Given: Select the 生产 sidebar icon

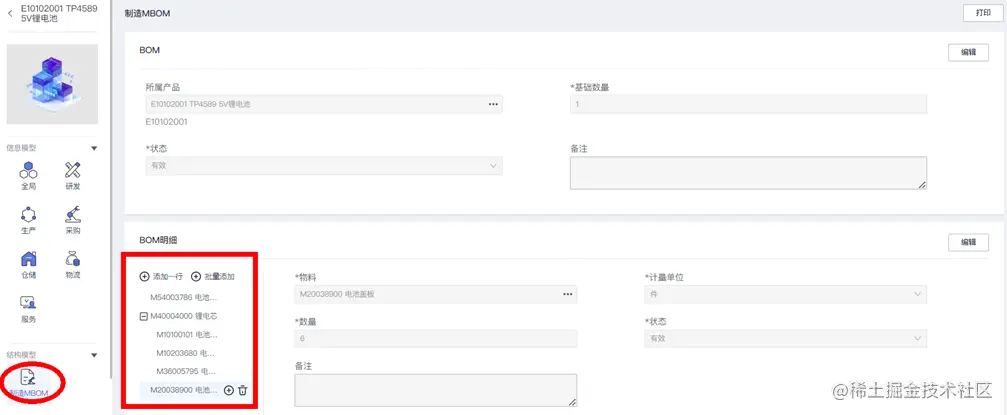Looking at the screenshot, I should [28, 220].
